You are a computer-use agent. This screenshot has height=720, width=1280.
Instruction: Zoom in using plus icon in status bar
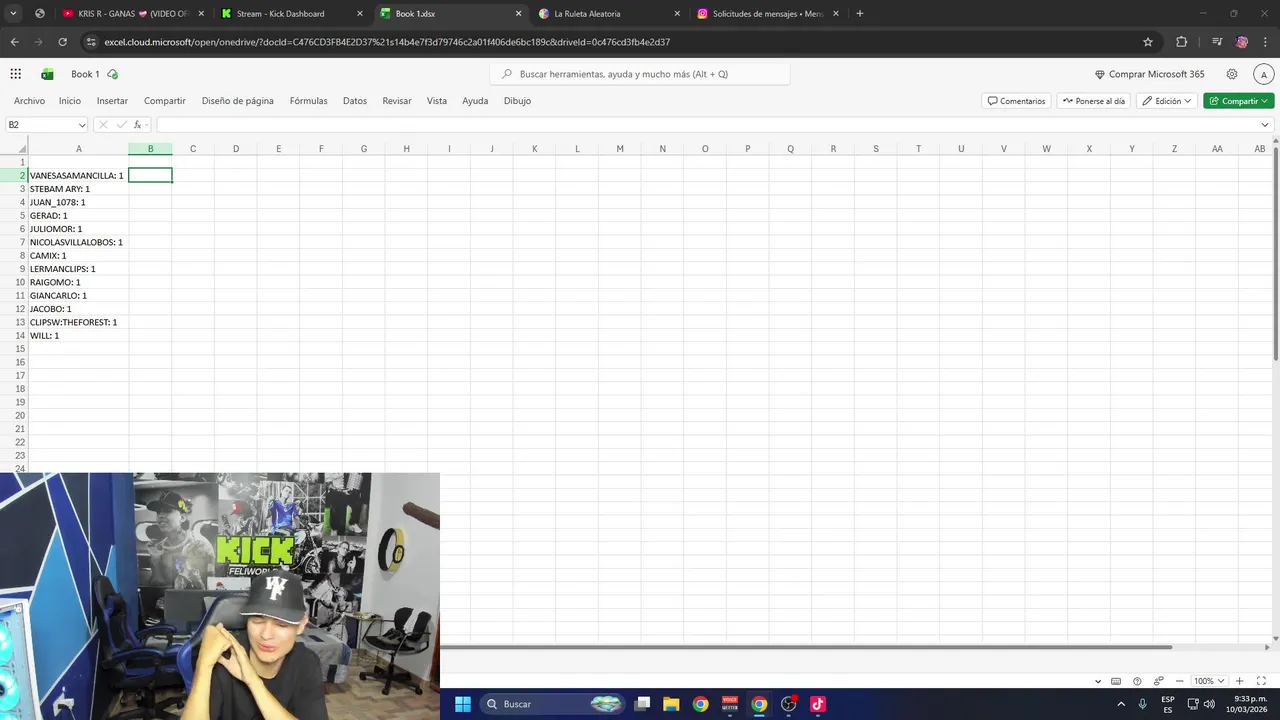tap(1240, 681)
